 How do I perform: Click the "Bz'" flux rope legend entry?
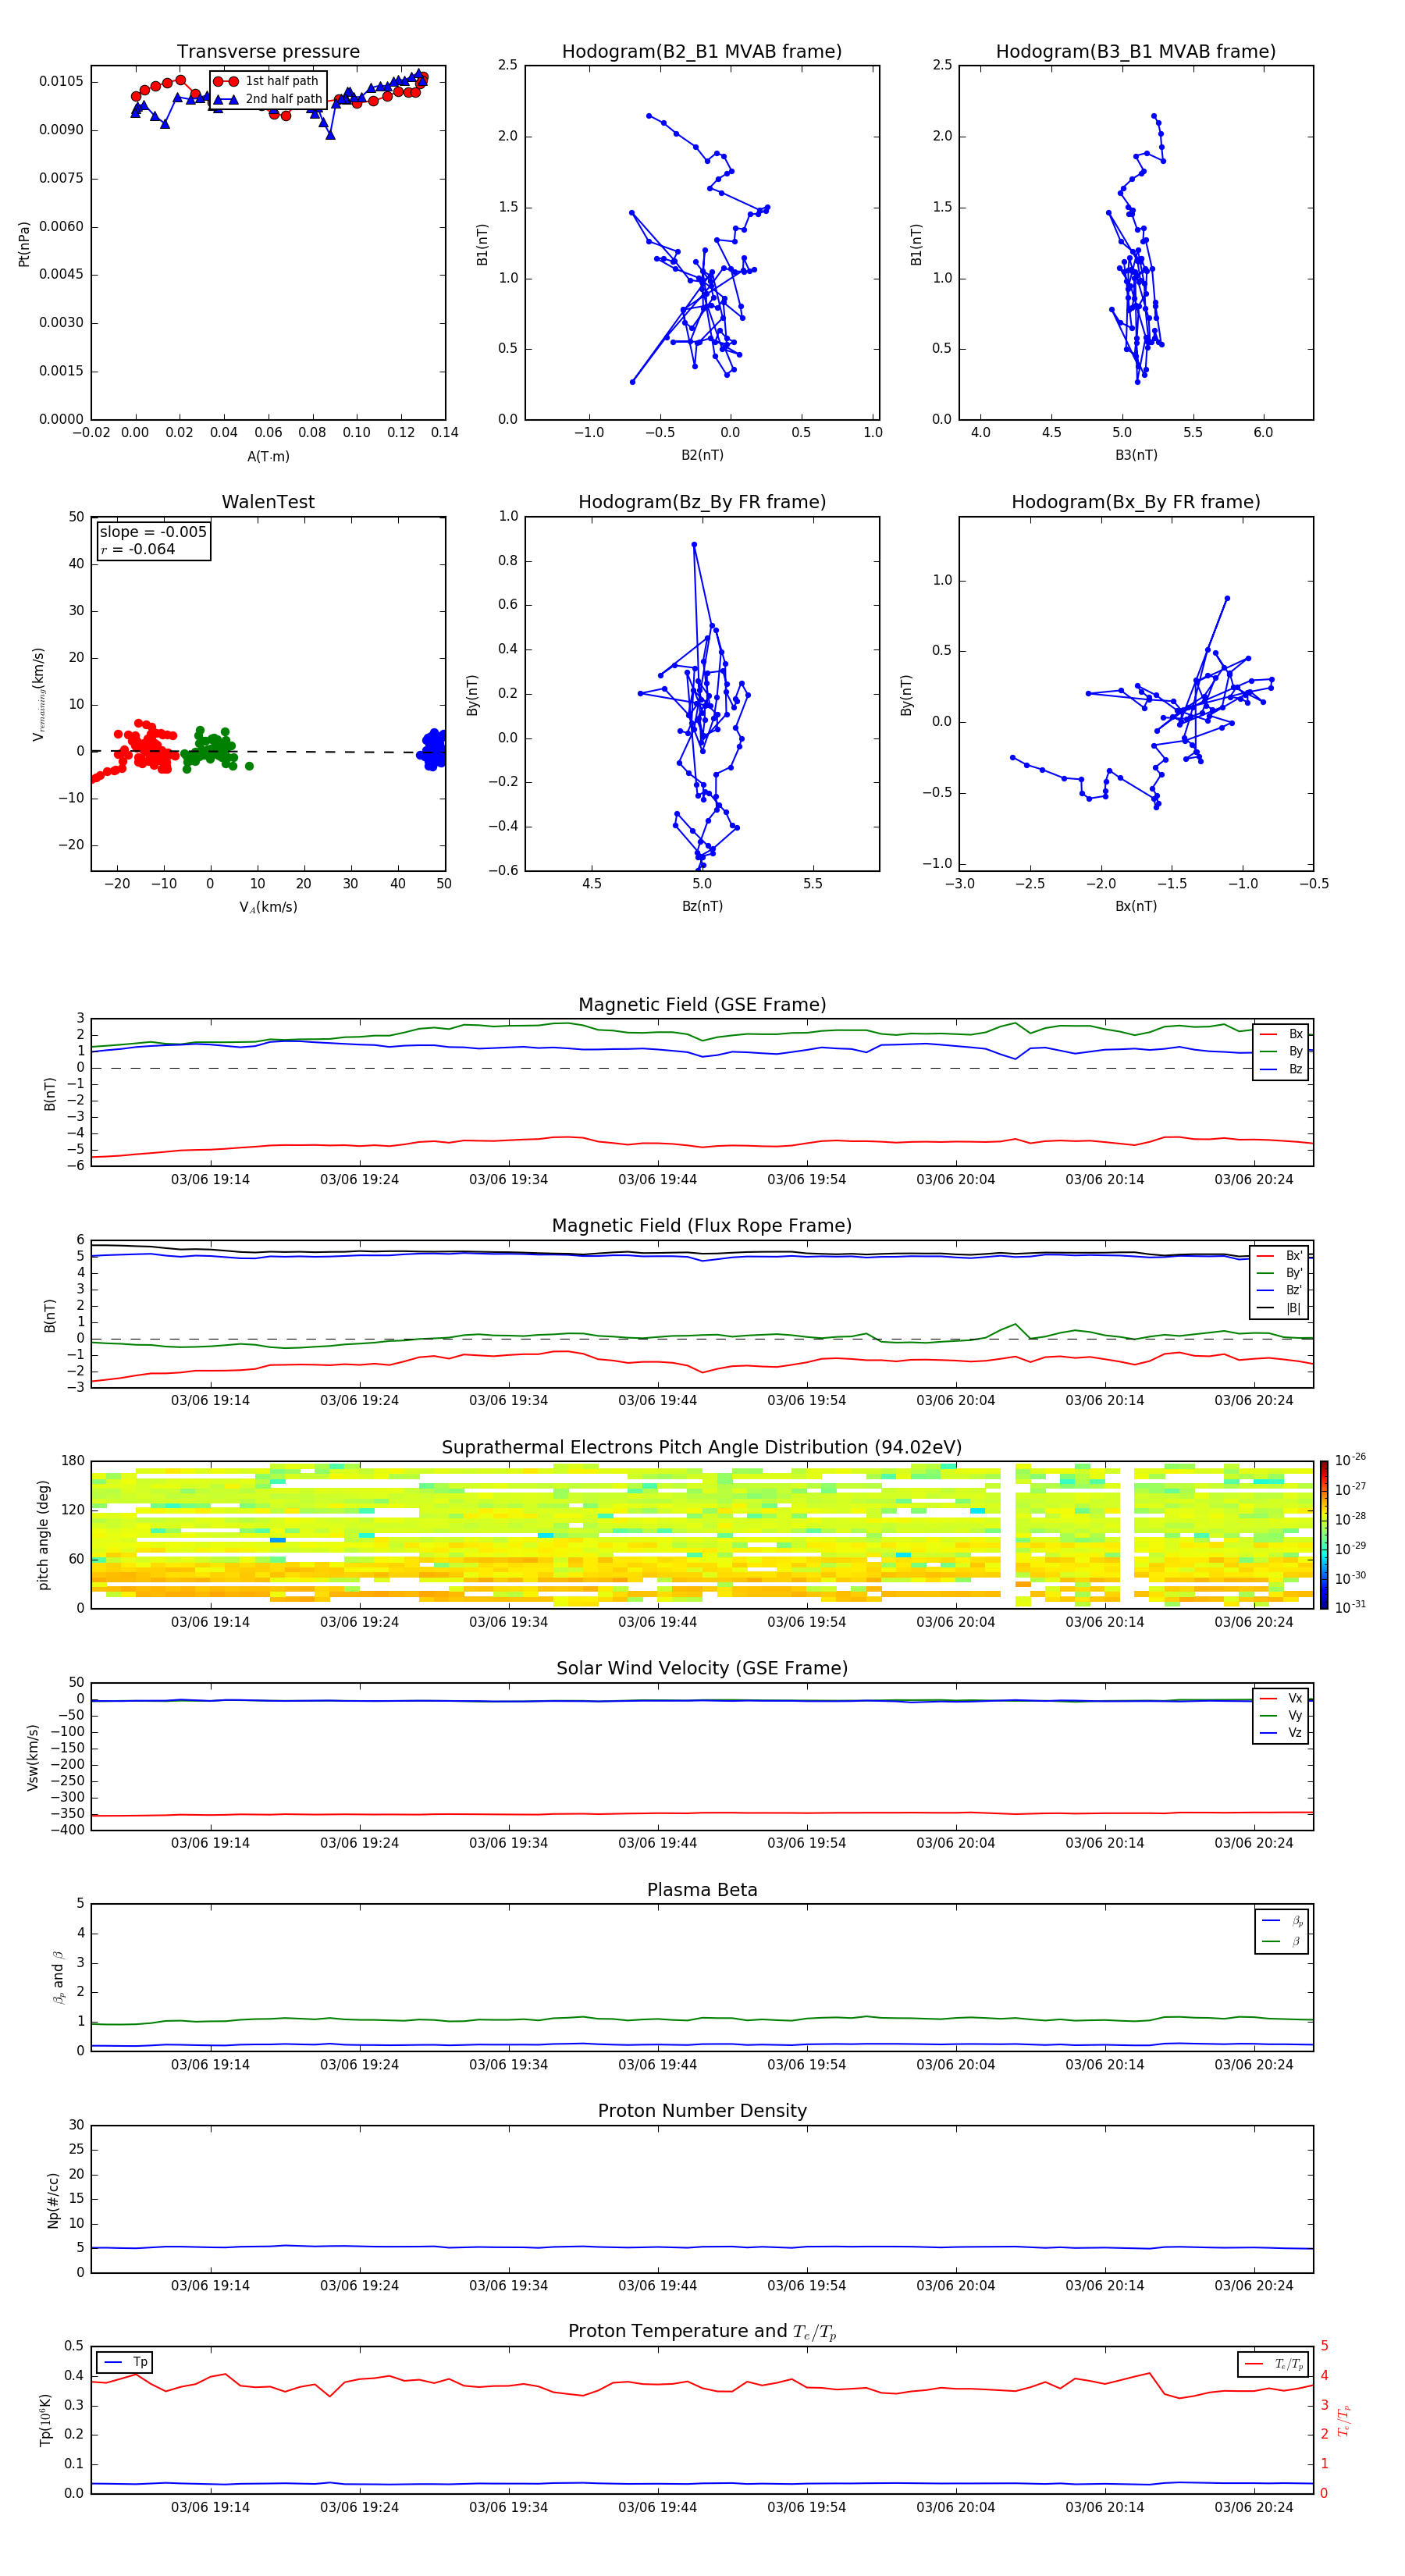(x=1281, y=1290)
